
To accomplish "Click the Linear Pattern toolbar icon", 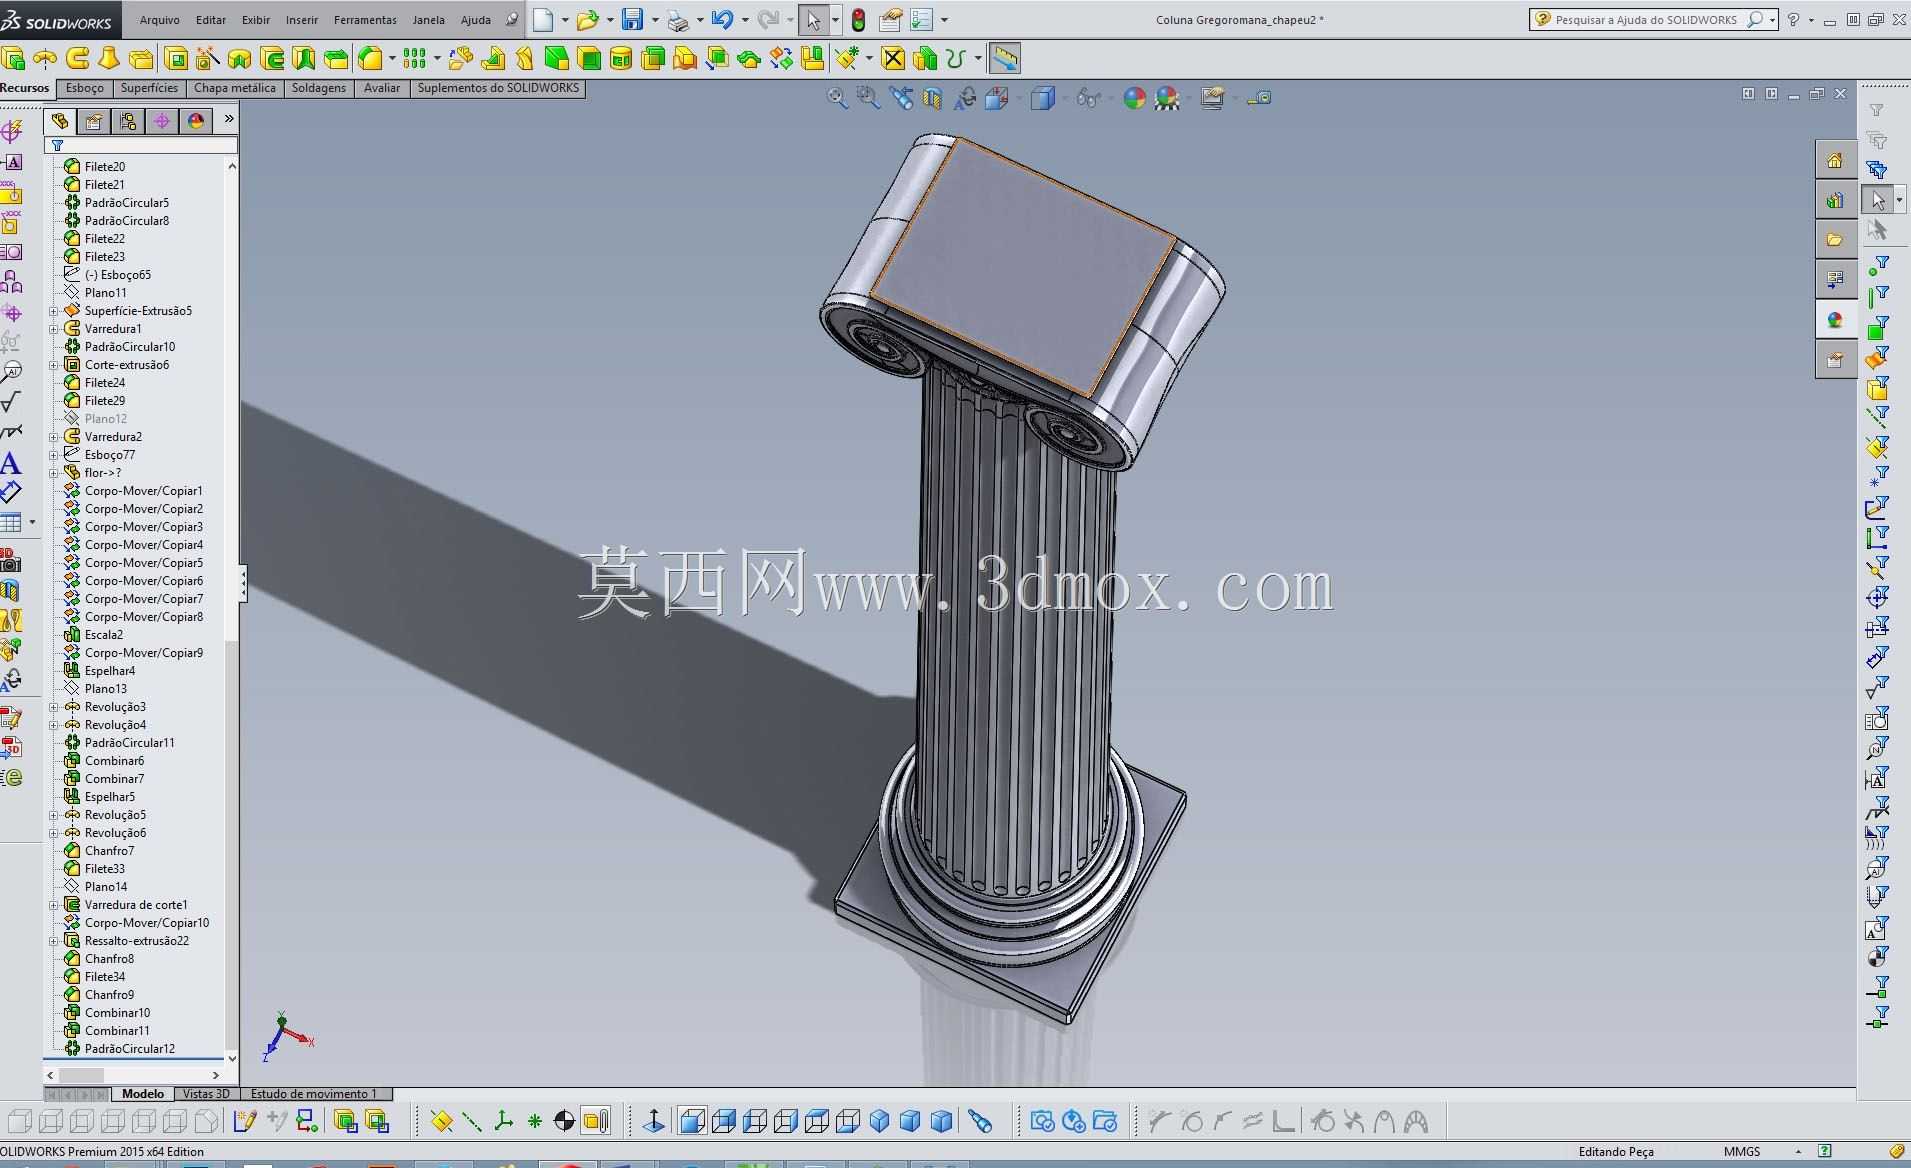I will [413, 58].
